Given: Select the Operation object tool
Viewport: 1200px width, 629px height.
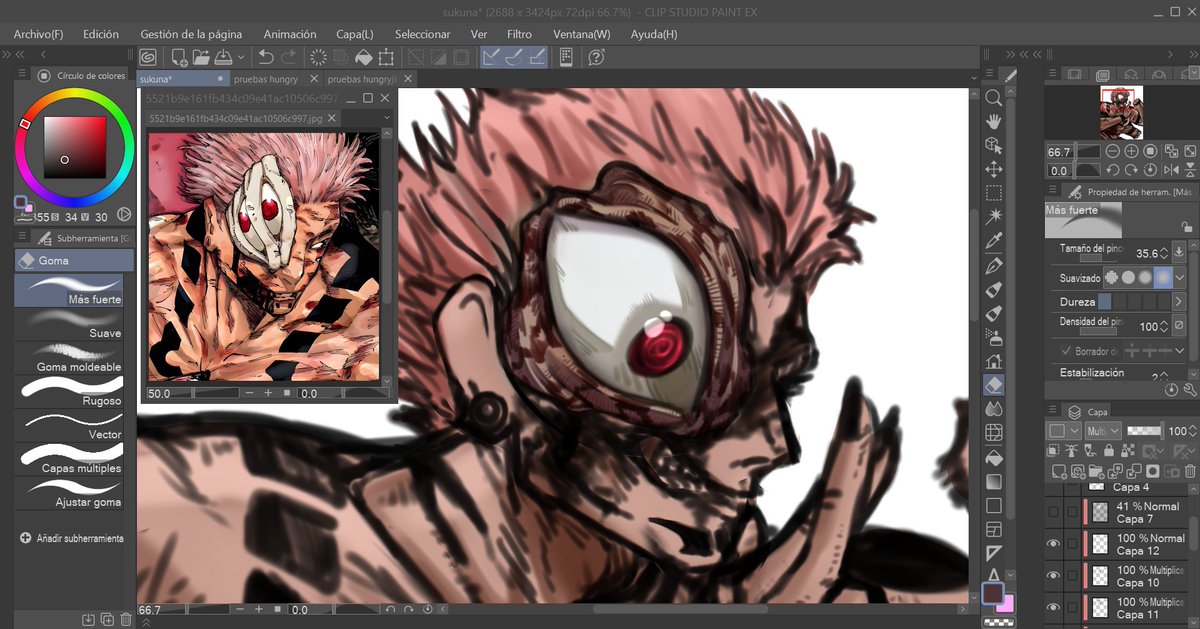Looking at the screenshot, I should point(993,146).
